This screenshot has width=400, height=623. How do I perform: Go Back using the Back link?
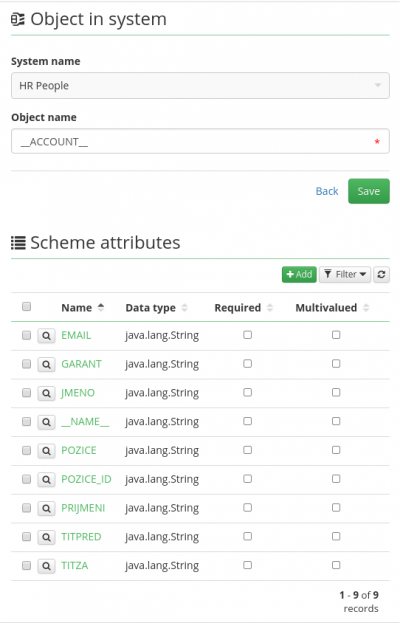(x=327, y=191)
